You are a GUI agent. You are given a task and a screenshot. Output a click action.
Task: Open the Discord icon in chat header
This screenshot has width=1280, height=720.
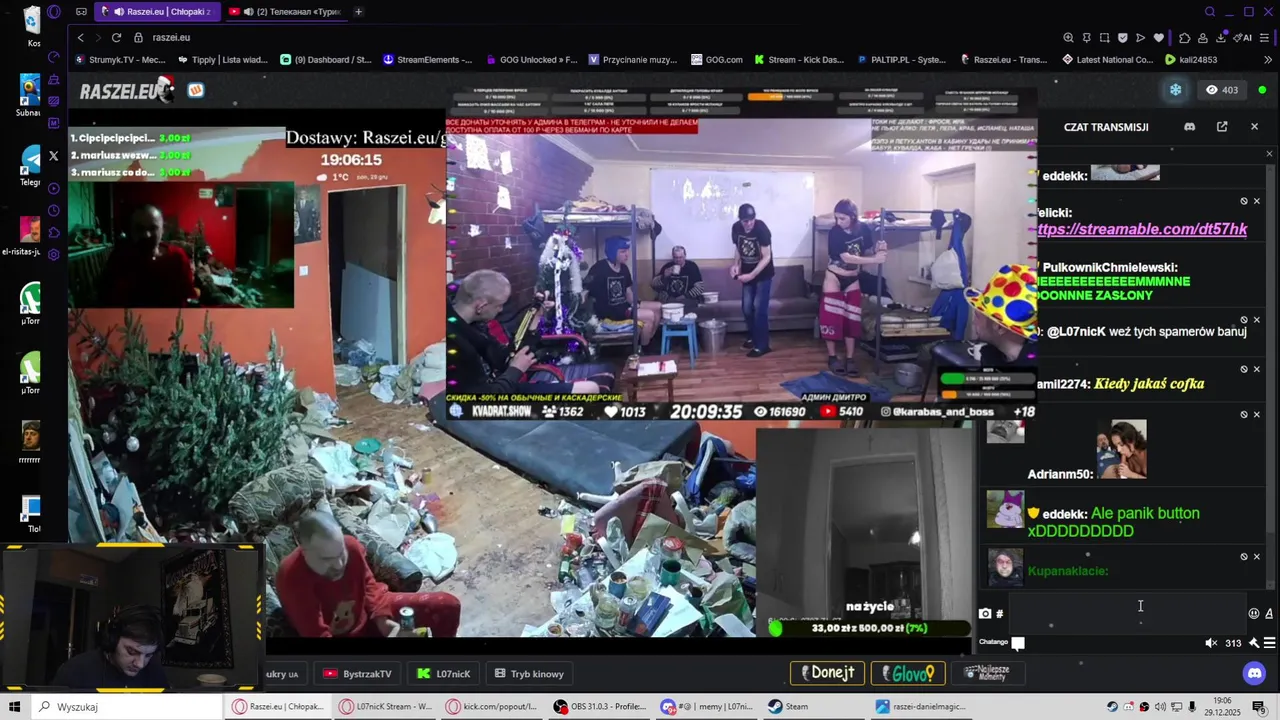pos(1189,127)
